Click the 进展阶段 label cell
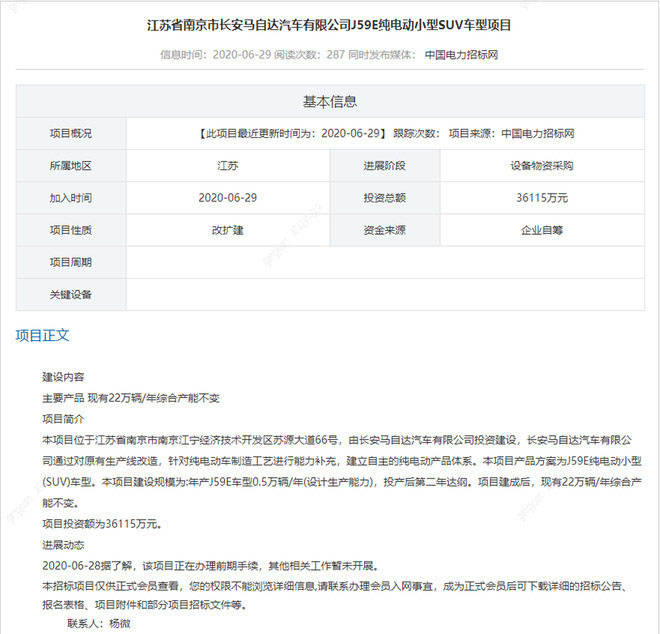Image resolution: width=660 pixels, height=634 pixels. click(x=385, y=166)
